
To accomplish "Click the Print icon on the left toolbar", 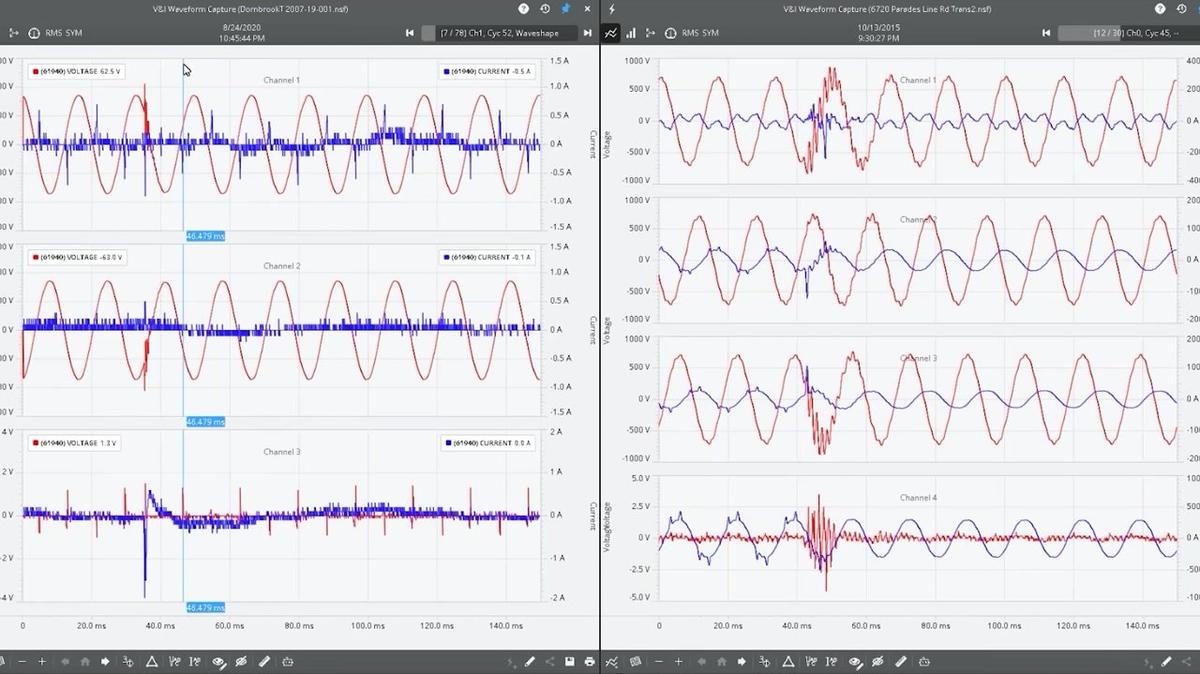I will [x=590, y=661].
